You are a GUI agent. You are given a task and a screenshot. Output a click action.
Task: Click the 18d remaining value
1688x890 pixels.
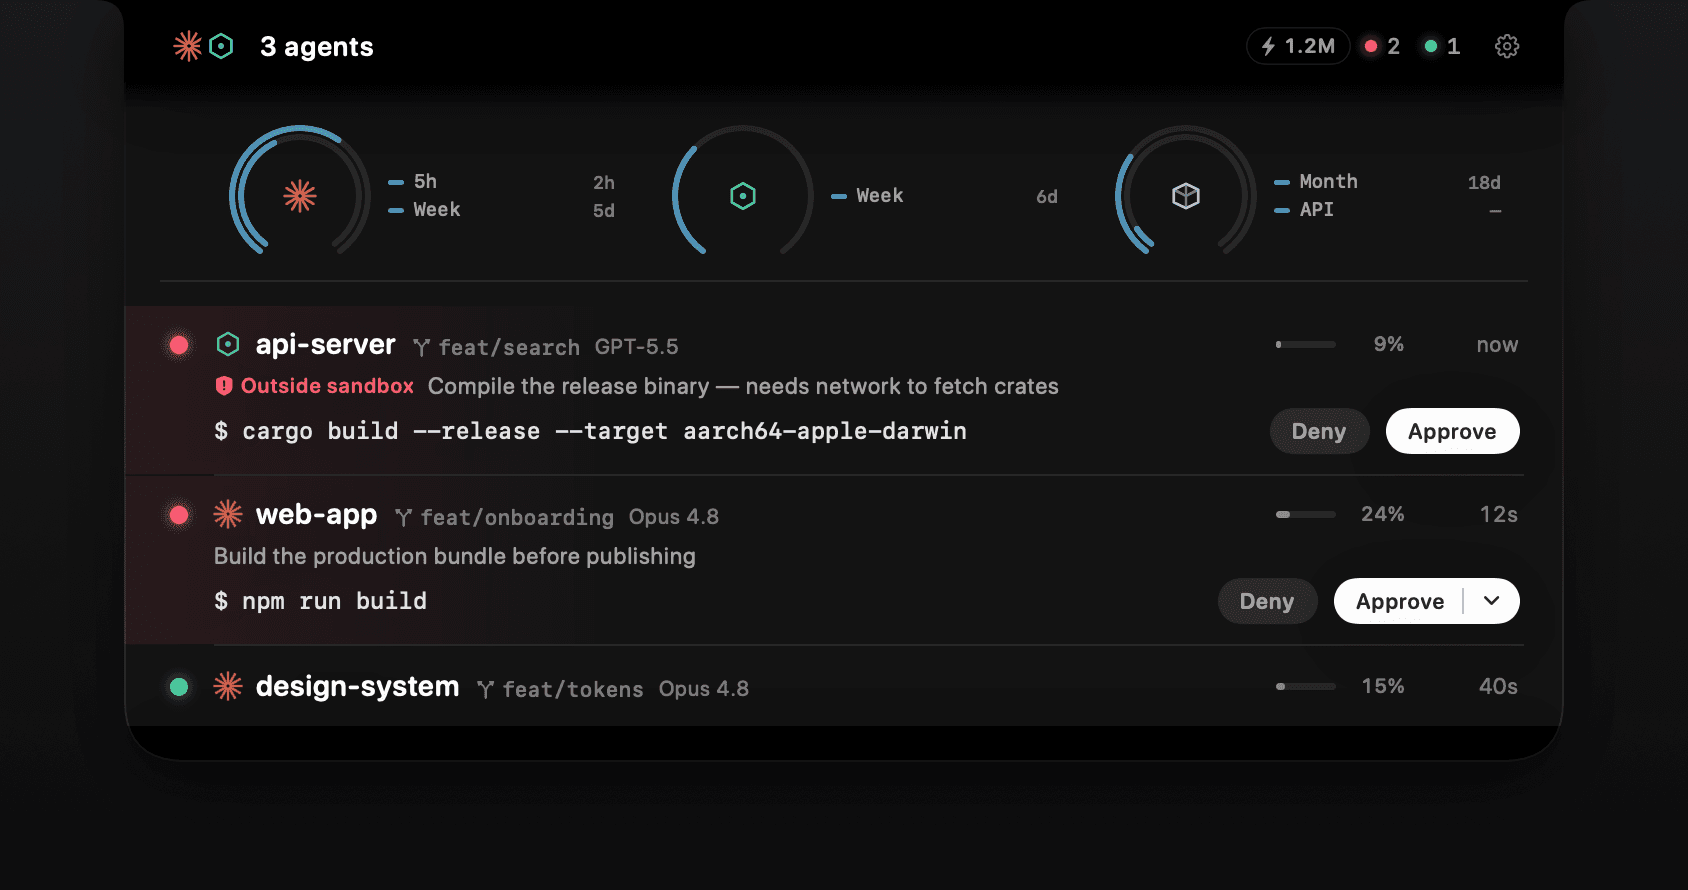click(1484, 182)
